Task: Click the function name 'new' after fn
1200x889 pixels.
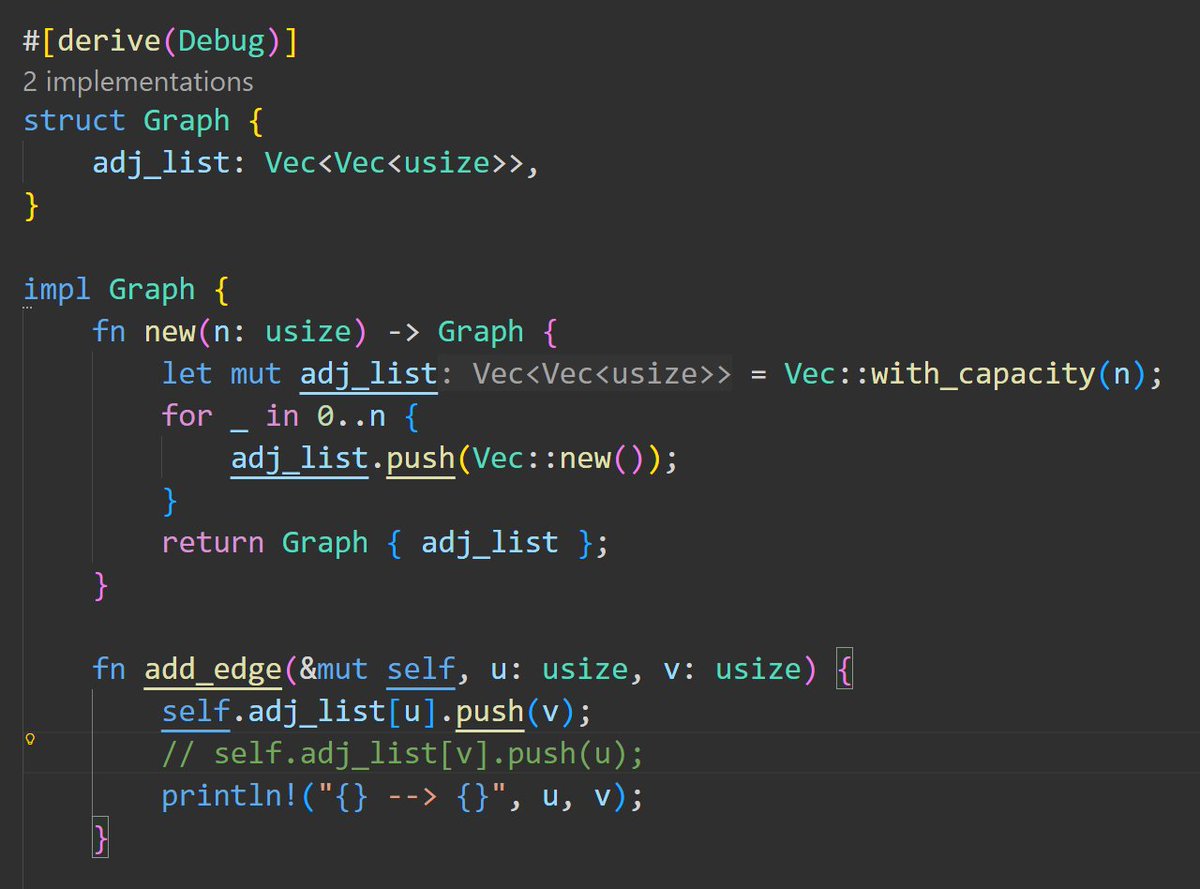Action: coord(170,332)
